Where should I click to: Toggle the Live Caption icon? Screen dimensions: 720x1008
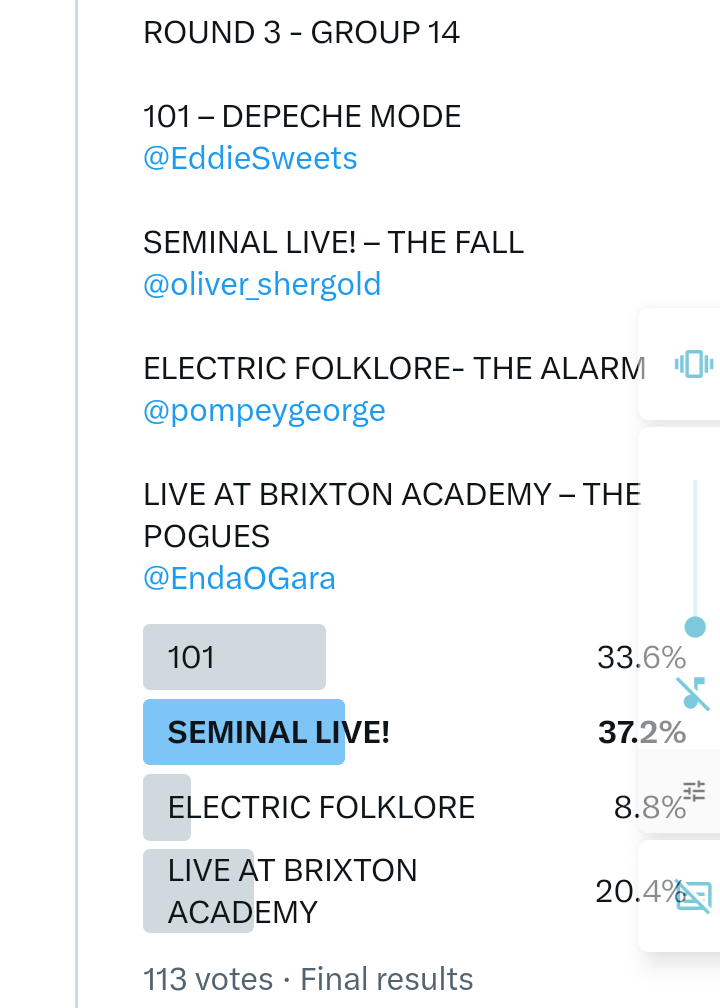click(x=693, y=896)
